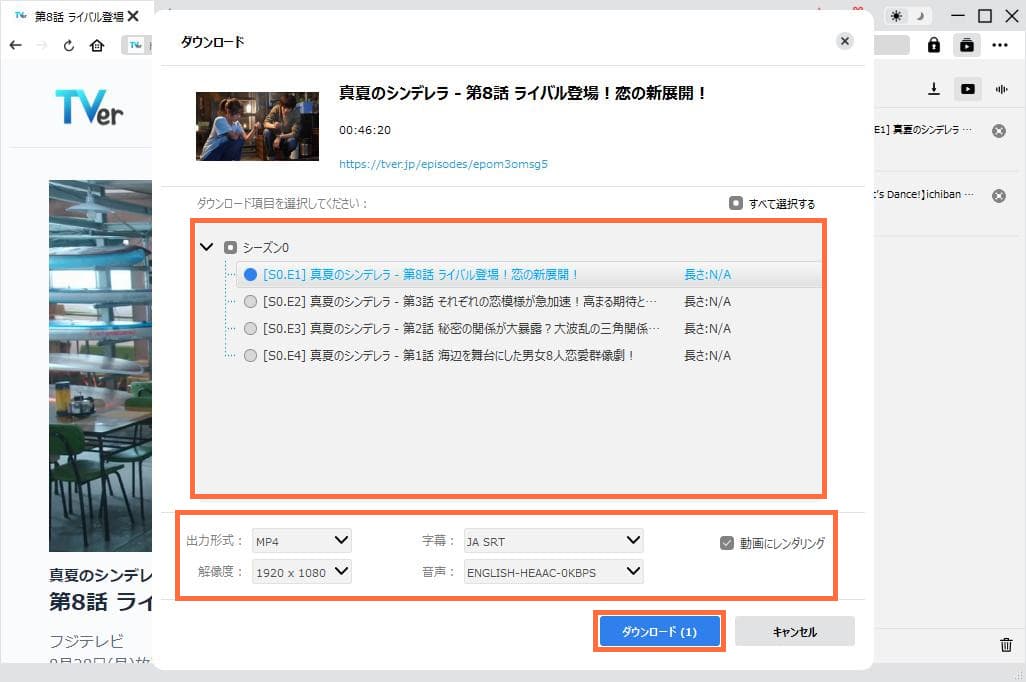Collapse the シーズン0 tree with the chevron
This screenshot has height=682, width=1026.
[x=207, y=247]
